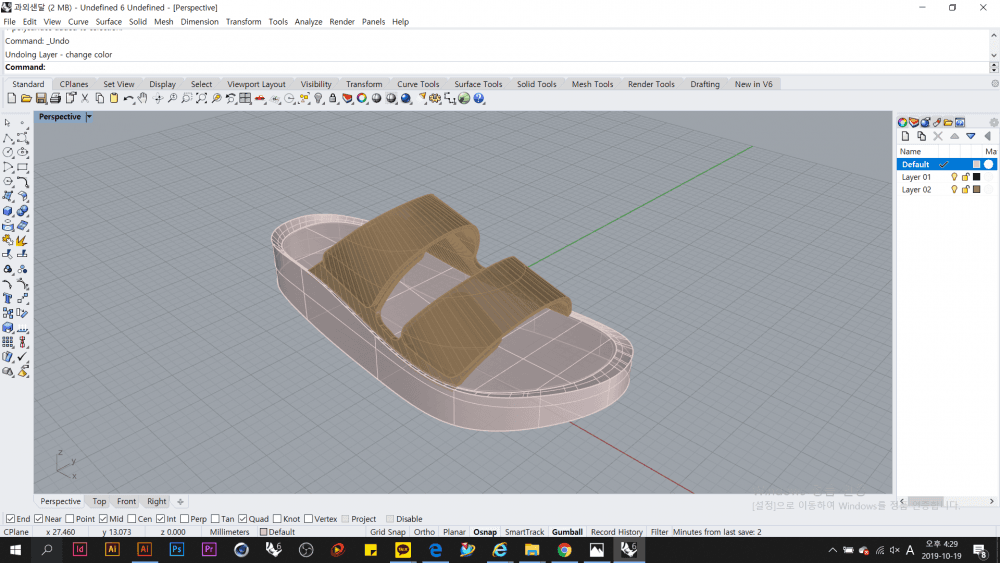1000x563 pixels.
Task: Change Layer 01 black color swatch
Action: click(976, 177)
